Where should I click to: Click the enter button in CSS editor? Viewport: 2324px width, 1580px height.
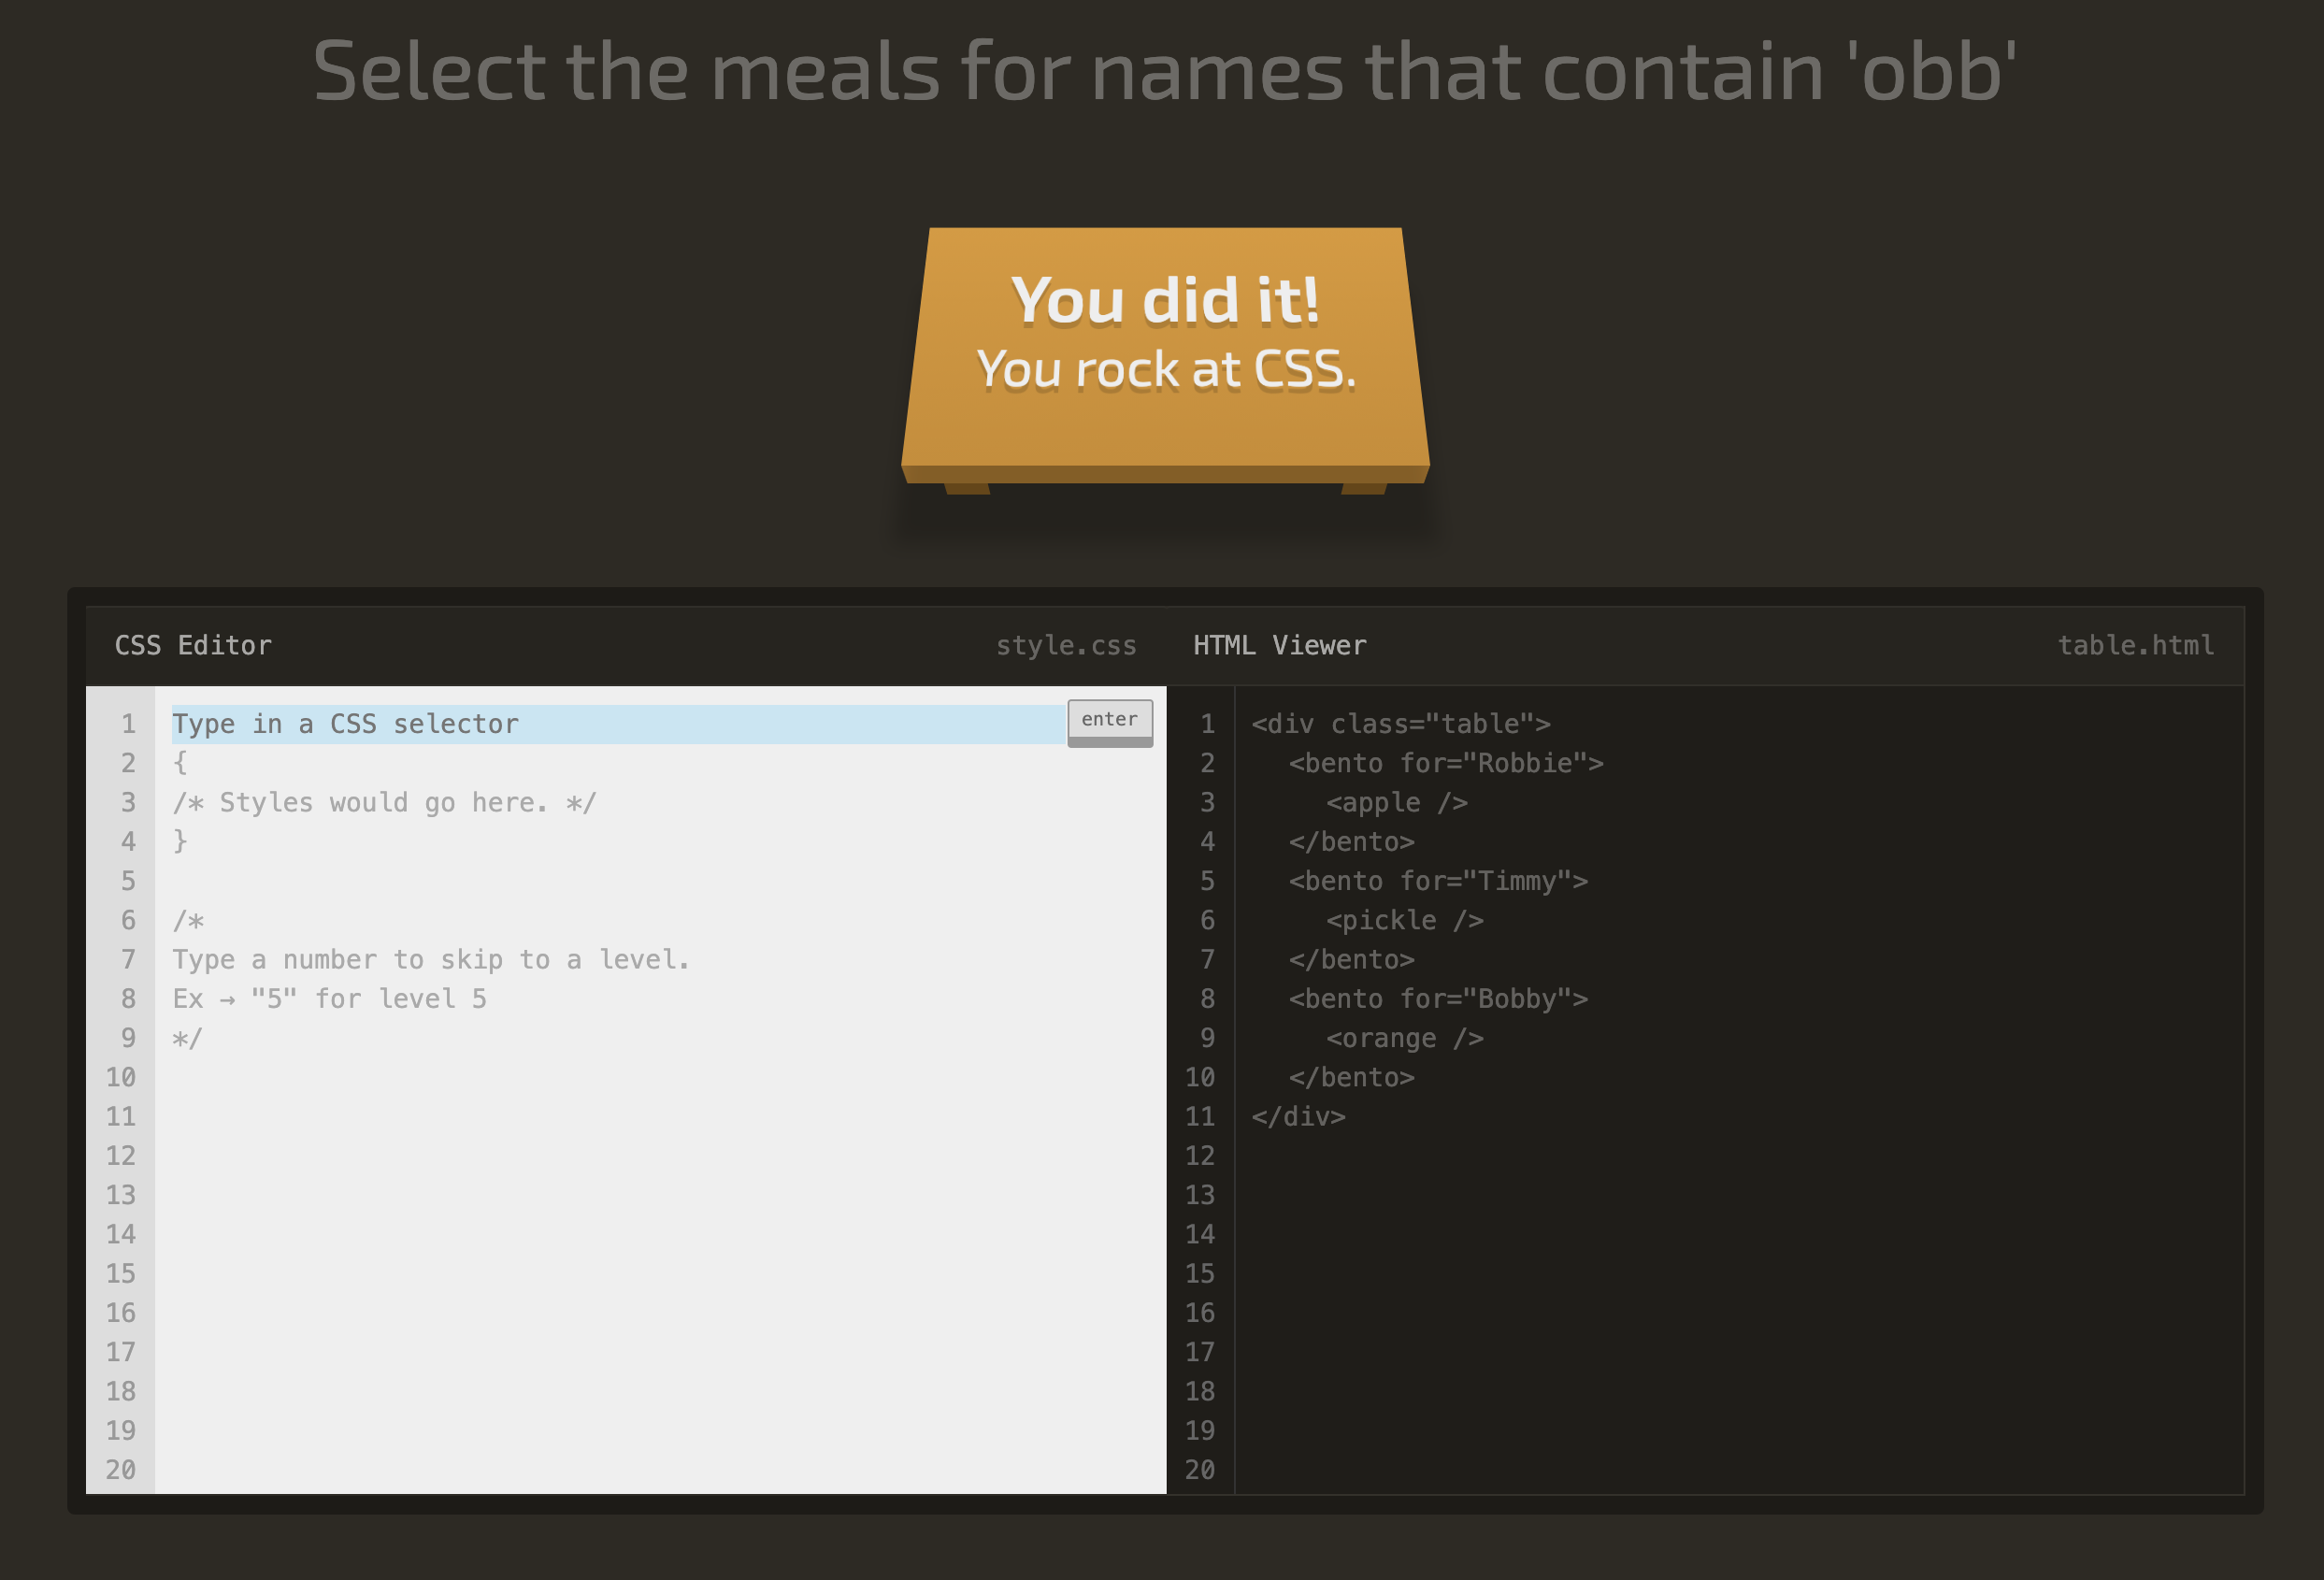[x=1109, y=721]
